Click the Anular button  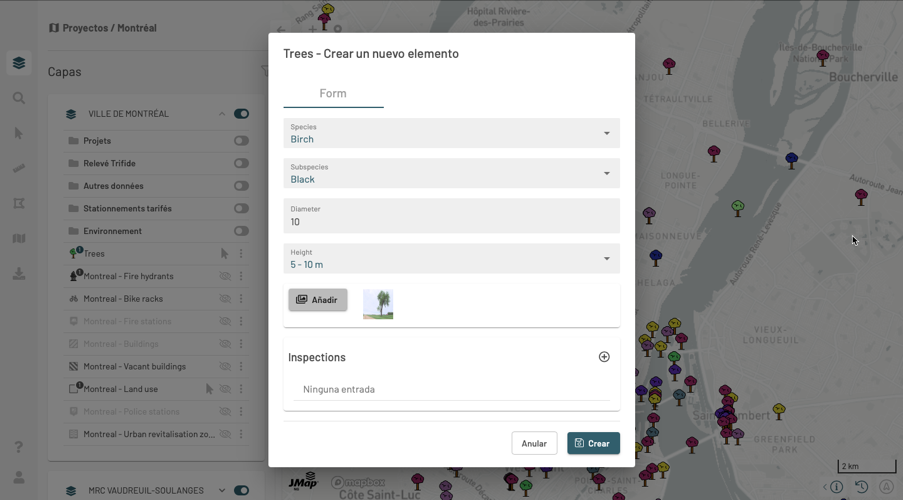(x=534, y=444)
